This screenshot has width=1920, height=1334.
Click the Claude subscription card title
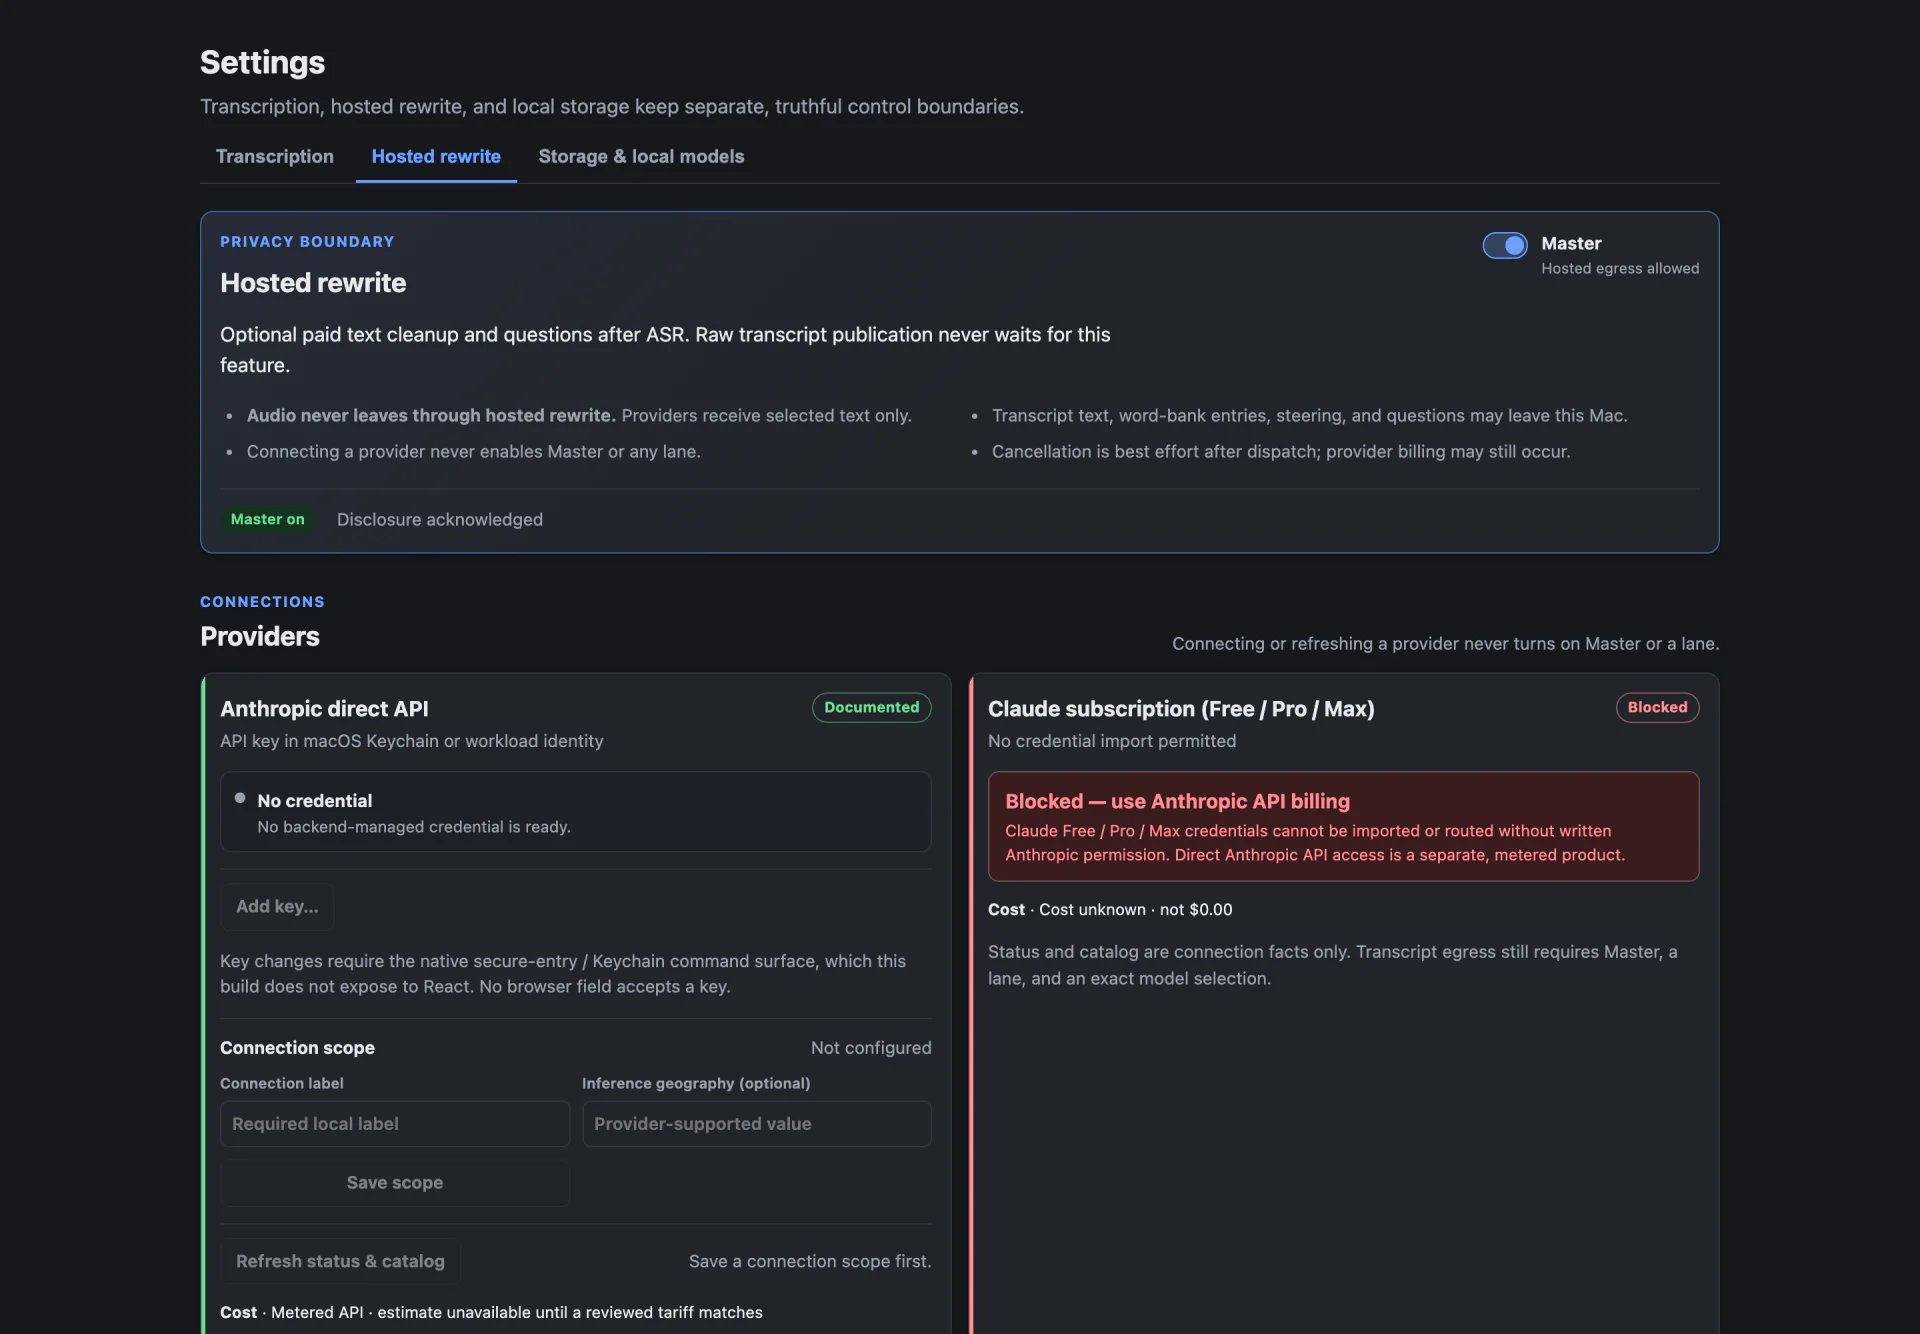tap(1181, 708)
